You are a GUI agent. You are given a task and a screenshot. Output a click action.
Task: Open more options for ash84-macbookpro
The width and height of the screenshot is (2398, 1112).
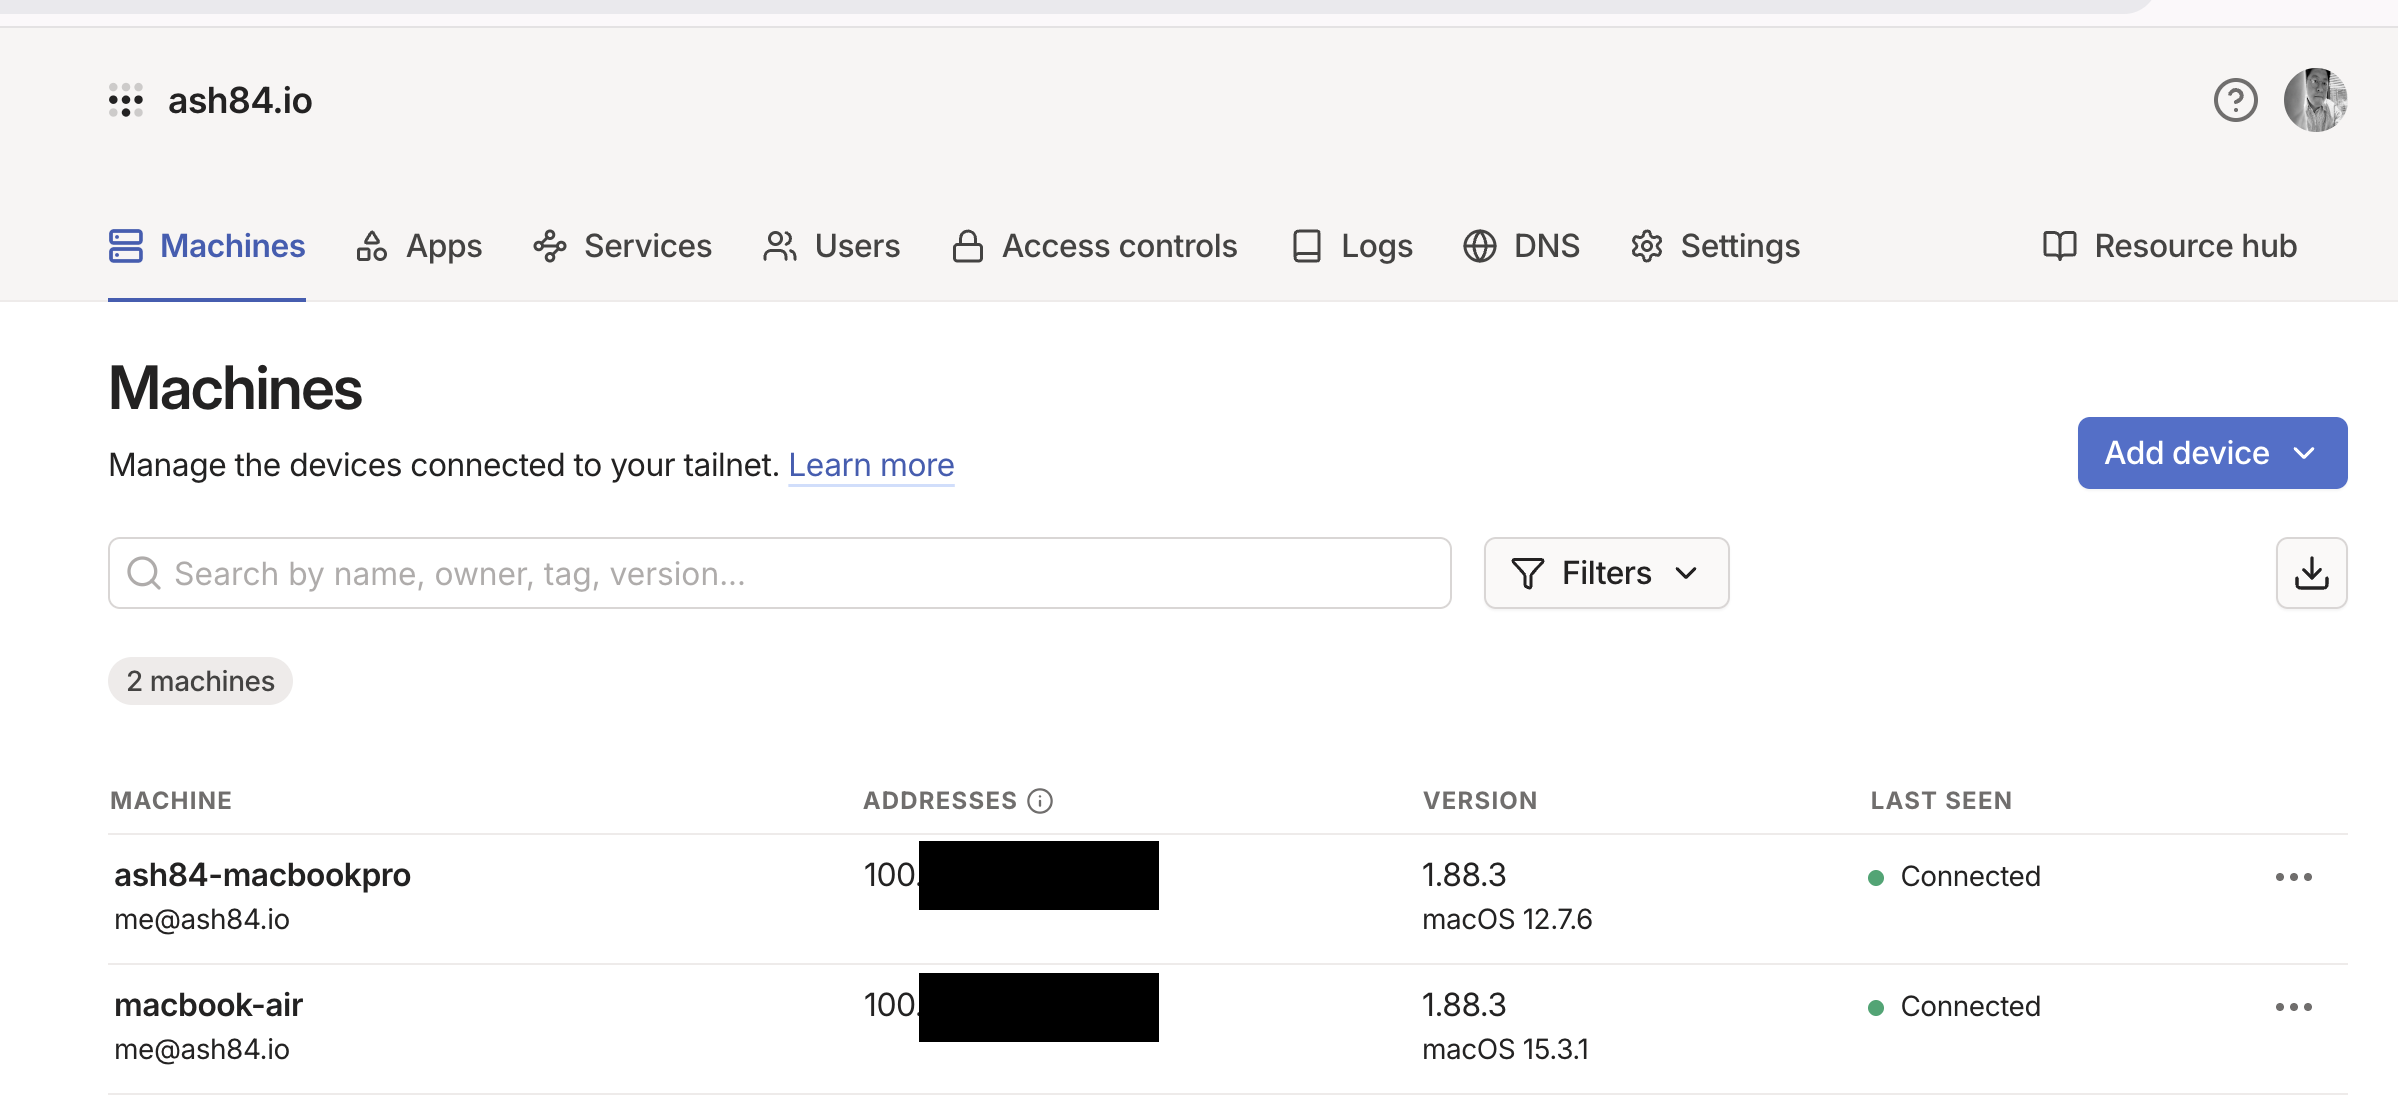(x=2293, y=877)
